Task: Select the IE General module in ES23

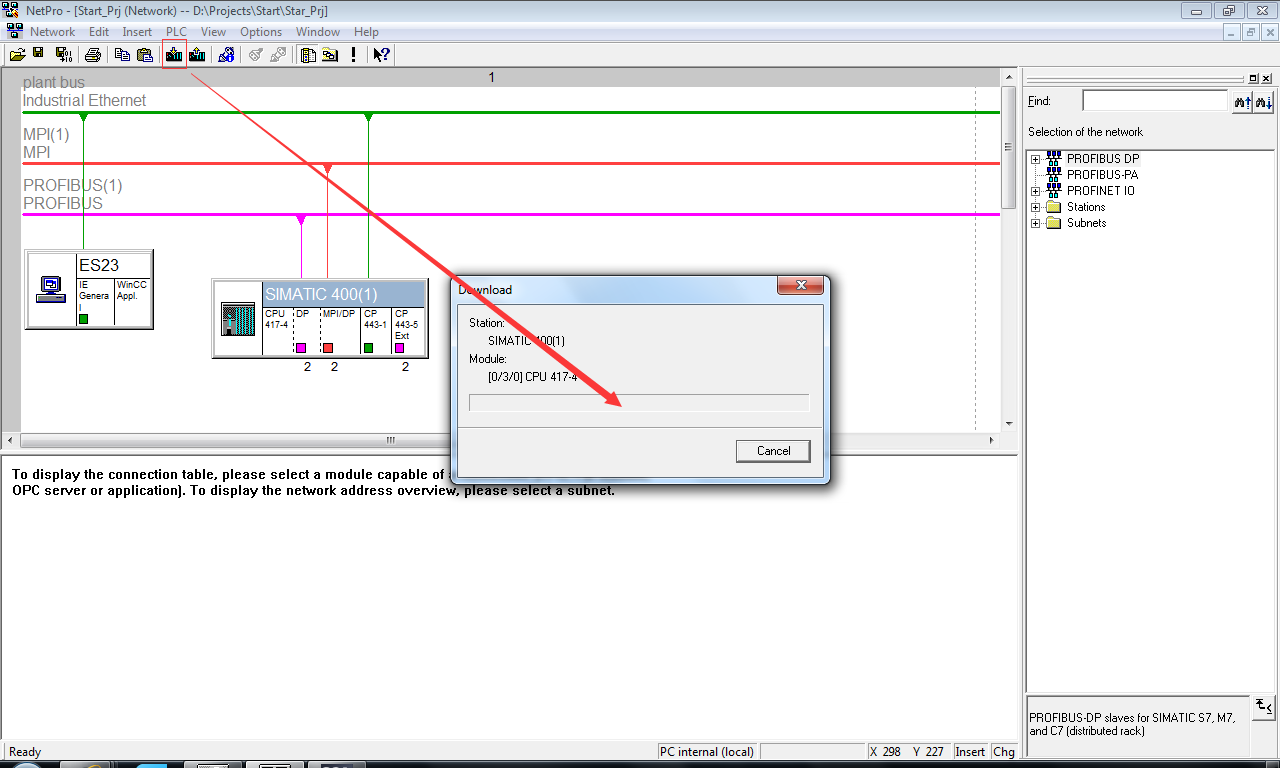Action: 96,301
